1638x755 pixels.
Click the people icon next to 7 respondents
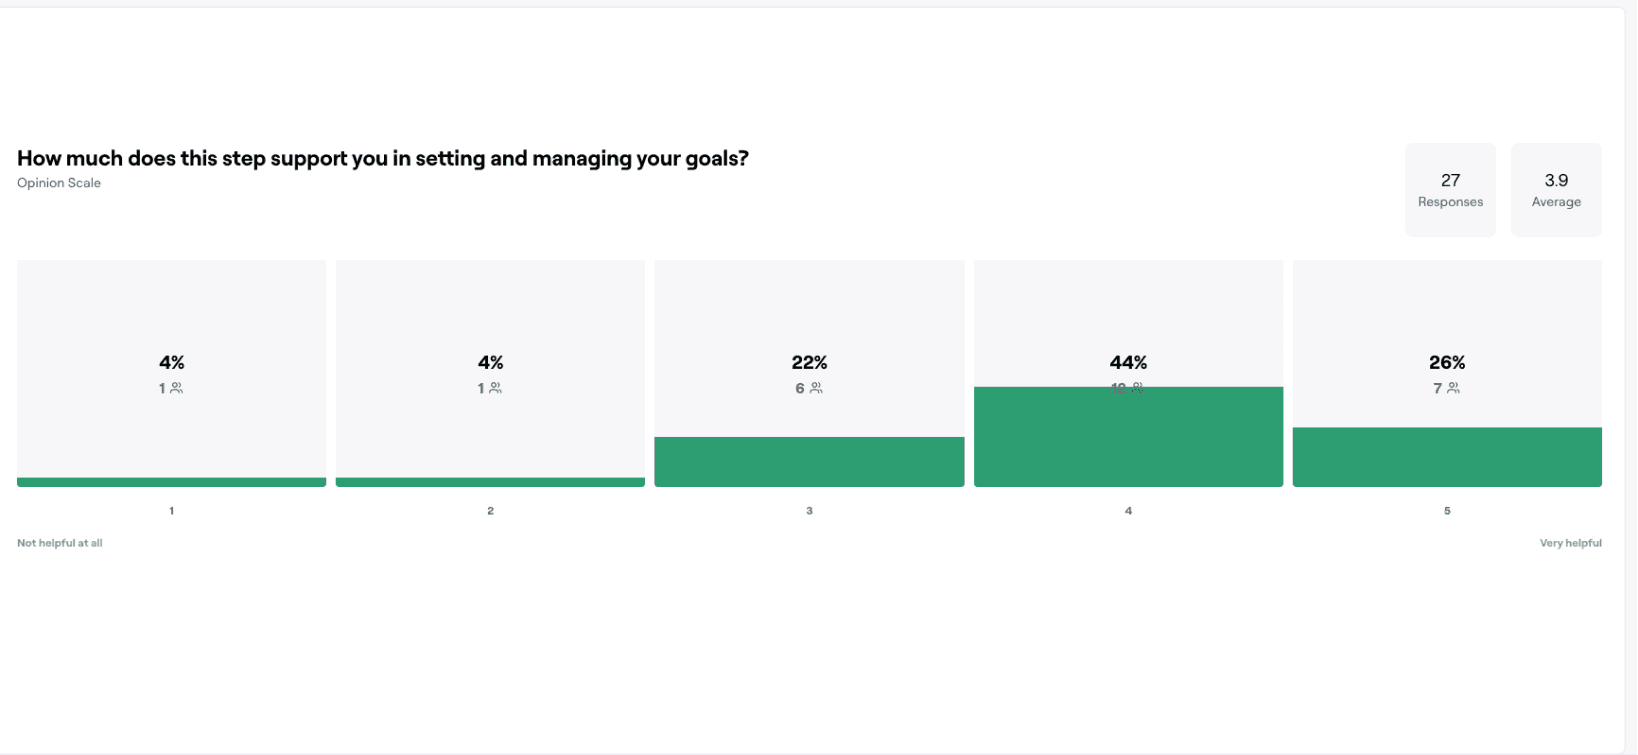1454,388
